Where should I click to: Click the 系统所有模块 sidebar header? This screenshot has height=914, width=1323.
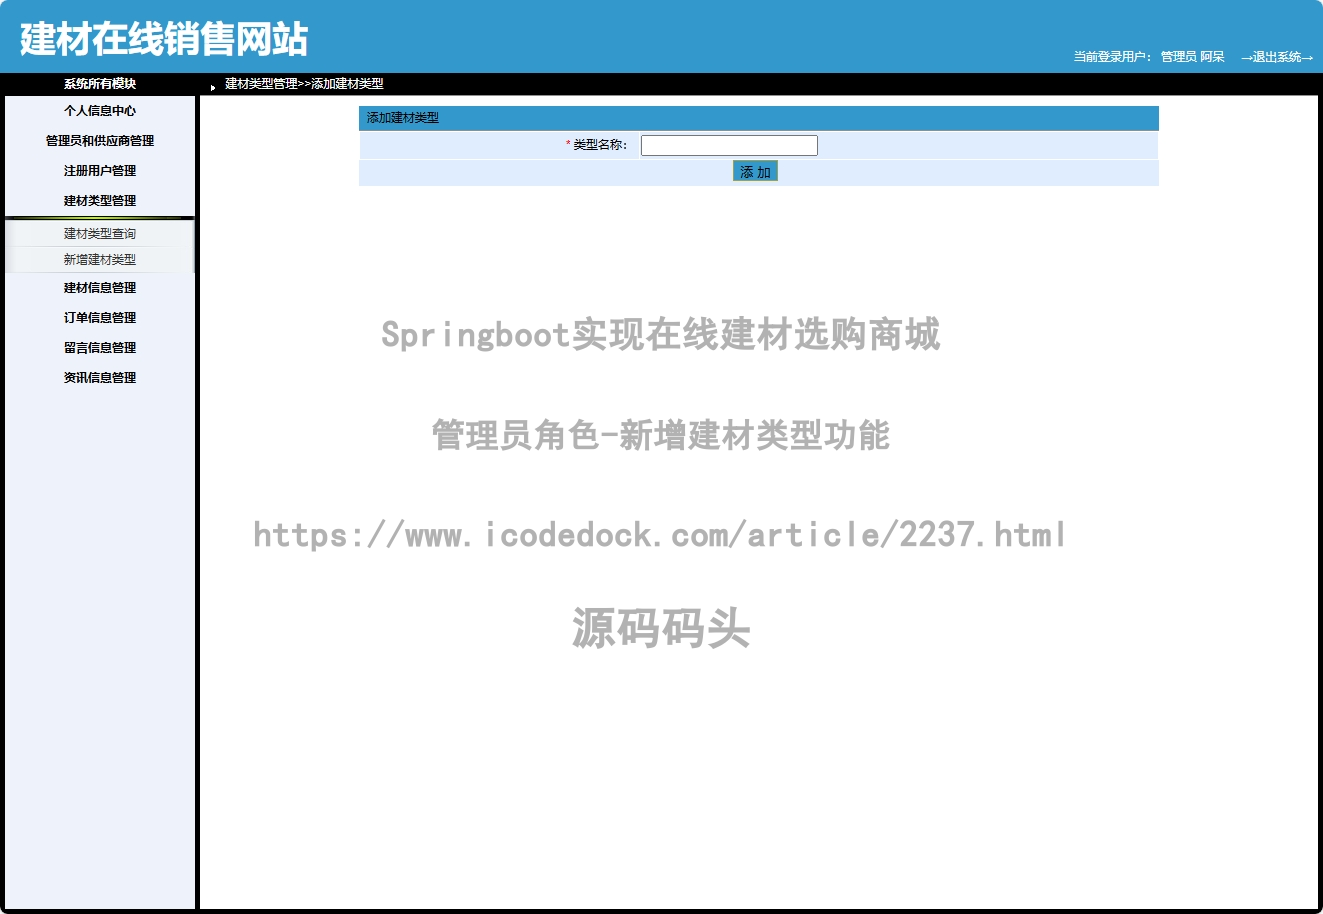click(x=100, y=84)
